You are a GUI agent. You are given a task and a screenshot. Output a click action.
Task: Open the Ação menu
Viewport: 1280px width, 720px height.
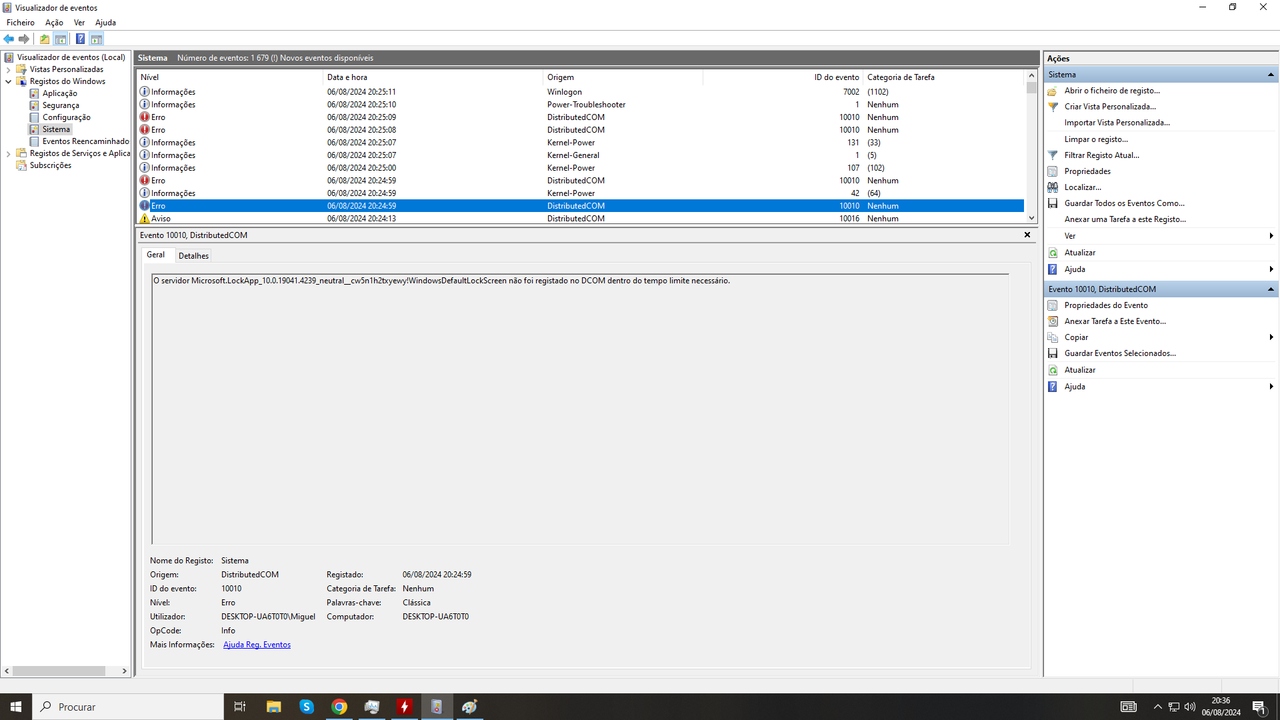[54, 22]
